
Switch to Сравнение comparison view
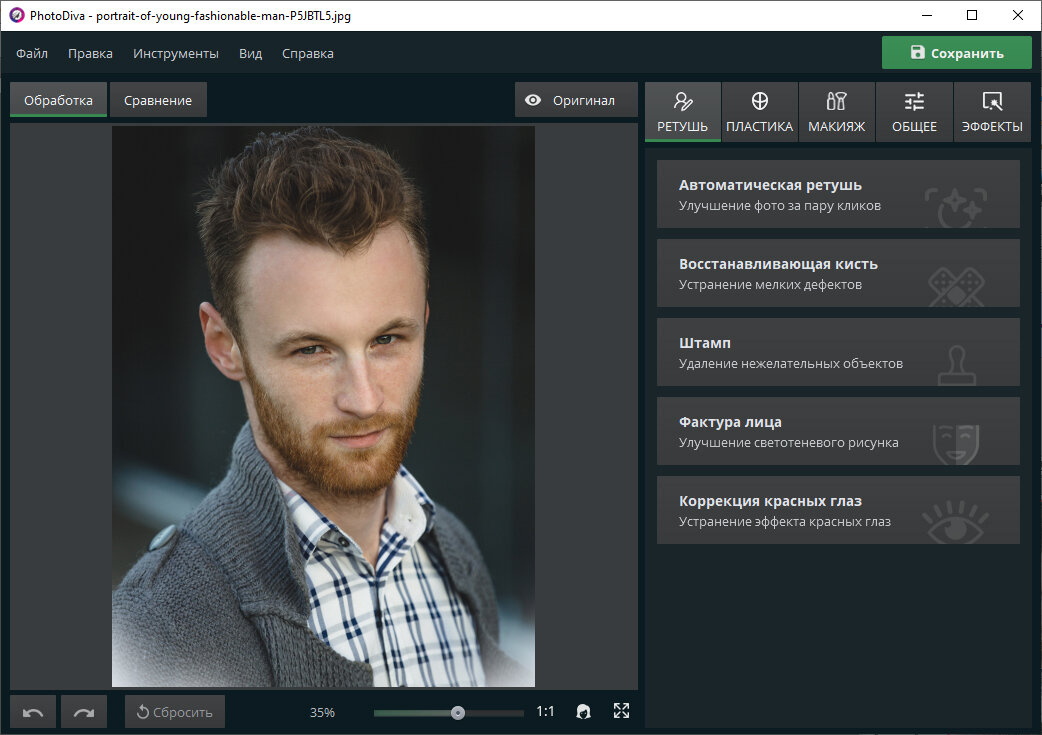158,100
